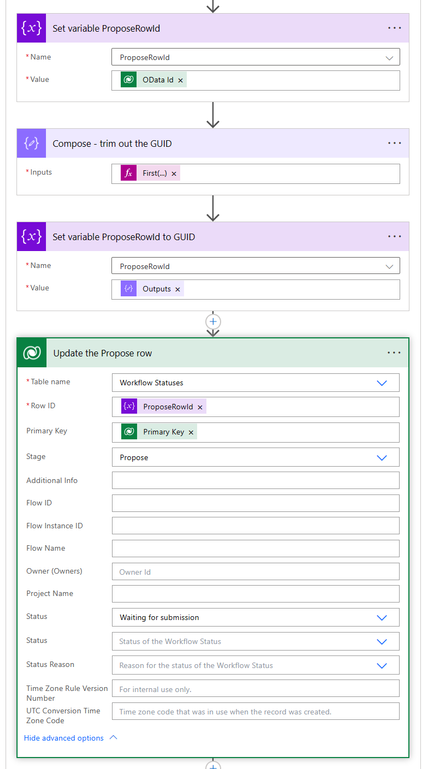The image size is (427, 769).
Task: Open the ellipsis menu for Set variable ProposeRowId to GUID
Action: click(x=394, y=236)
